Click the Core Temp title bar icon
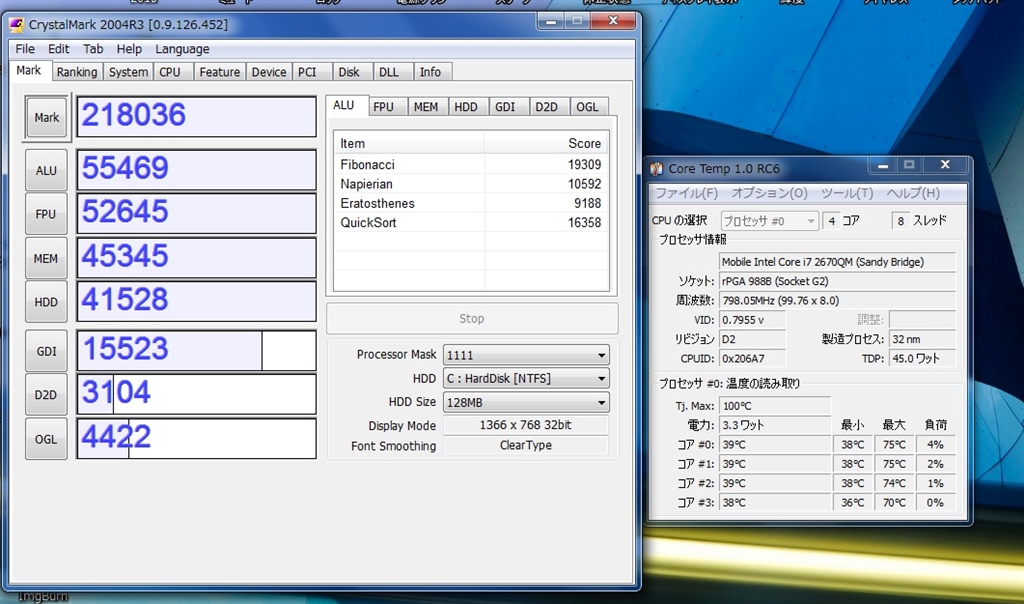This screenshot has height=604, width=1024. [x=656, y=168]
